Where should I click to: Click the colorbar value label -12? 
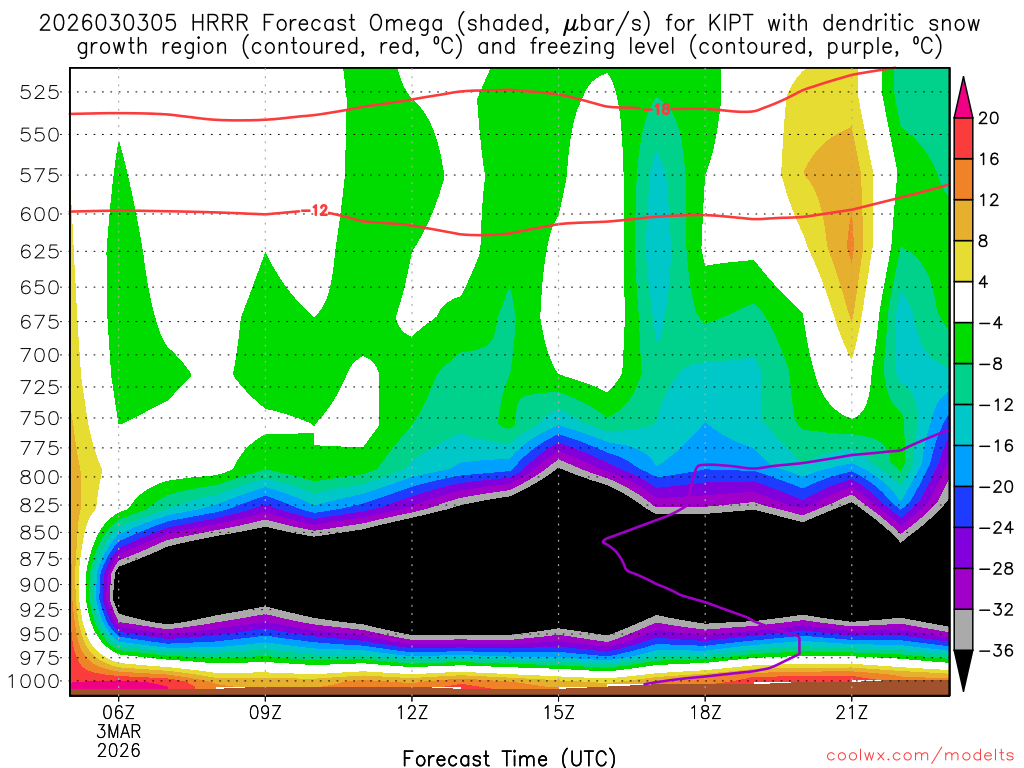tap(995, 406)
